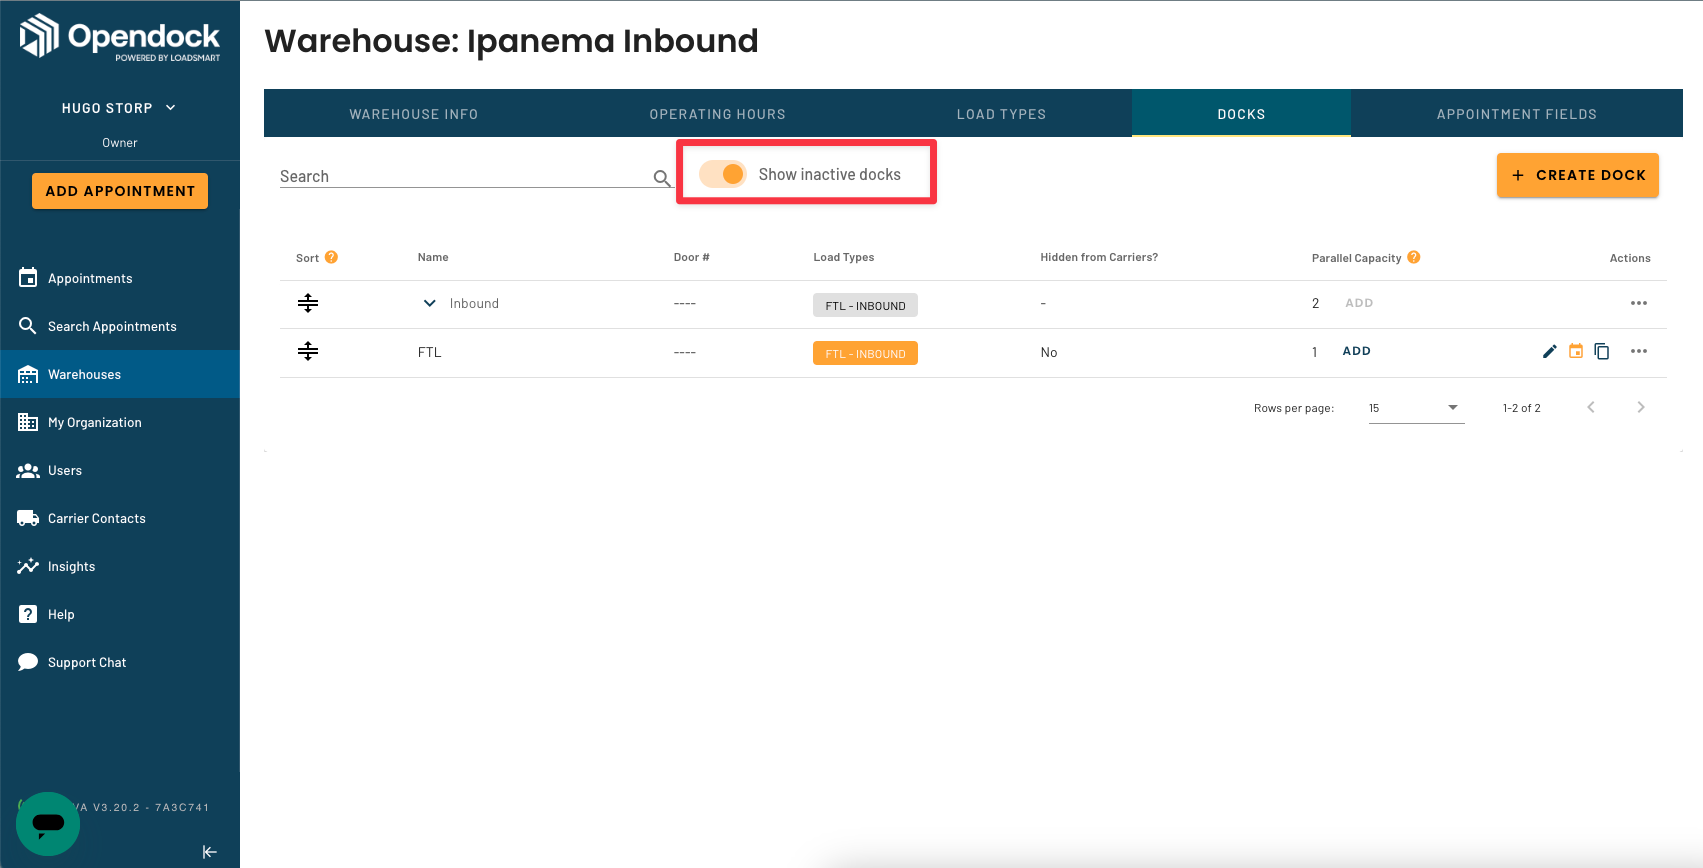Open the green chat widget

(x=48, y=824)
